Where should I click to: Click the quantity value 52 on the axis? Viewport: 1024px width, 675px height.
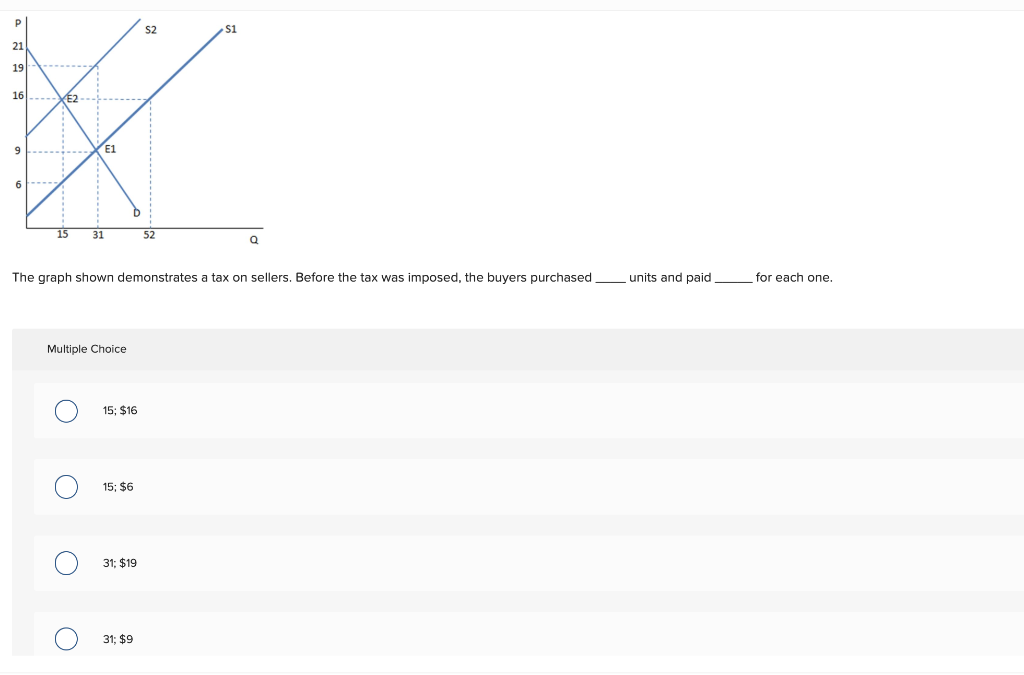tap(148, 234)
